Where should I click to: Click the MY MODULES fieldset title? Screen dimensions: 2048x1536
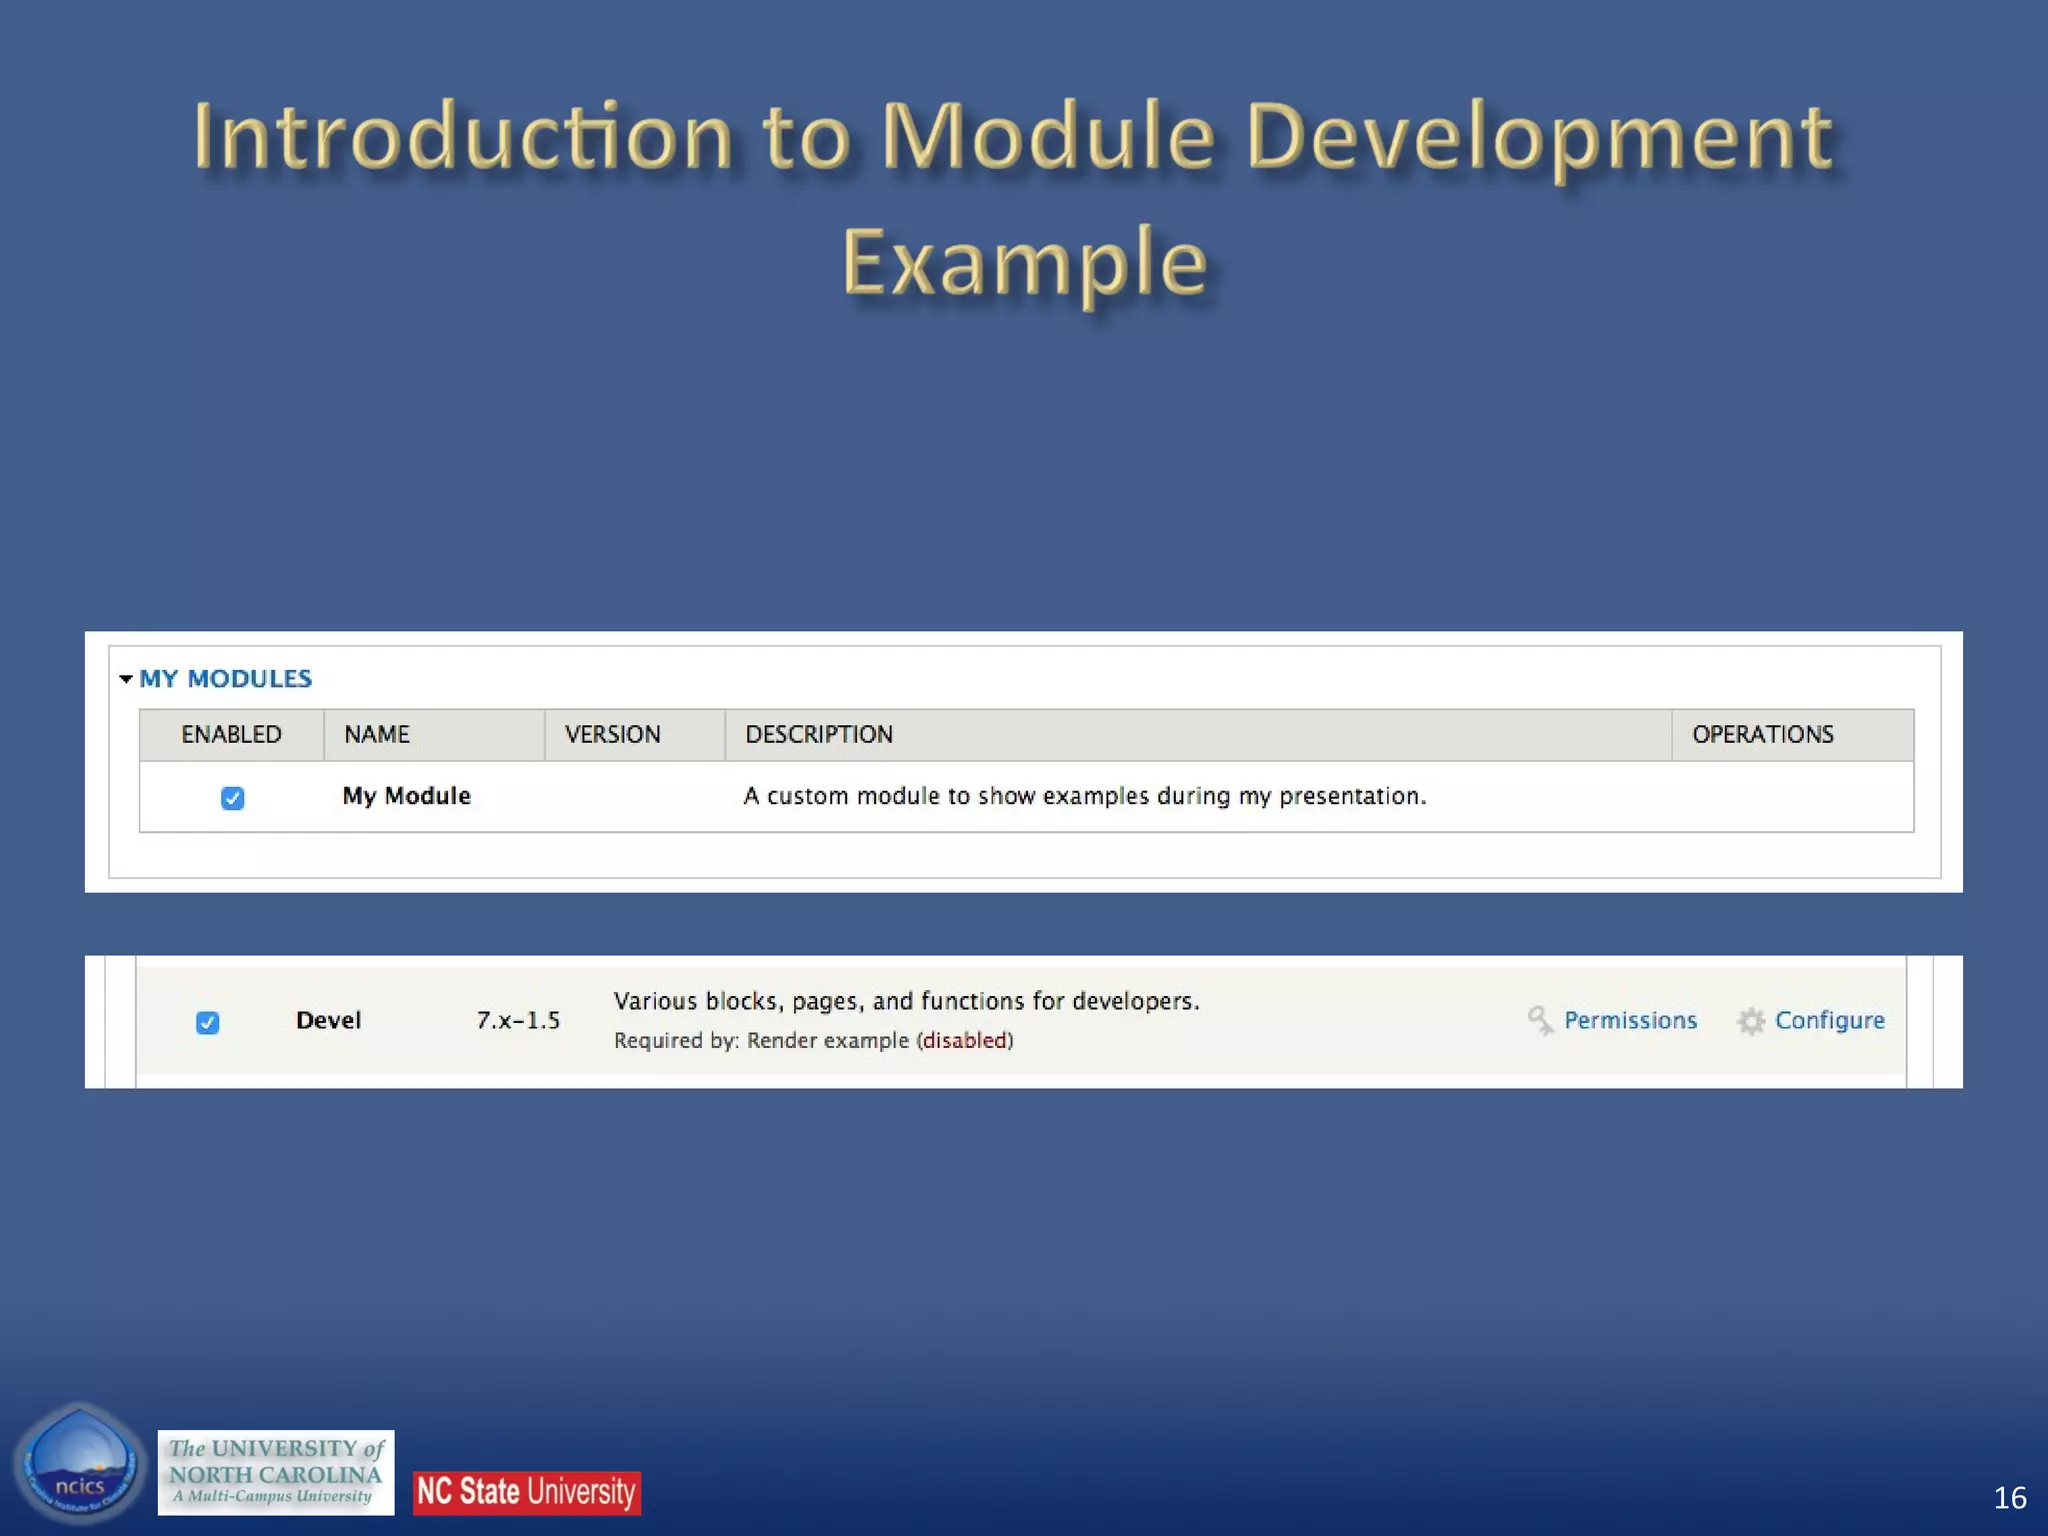pos(225,679)
